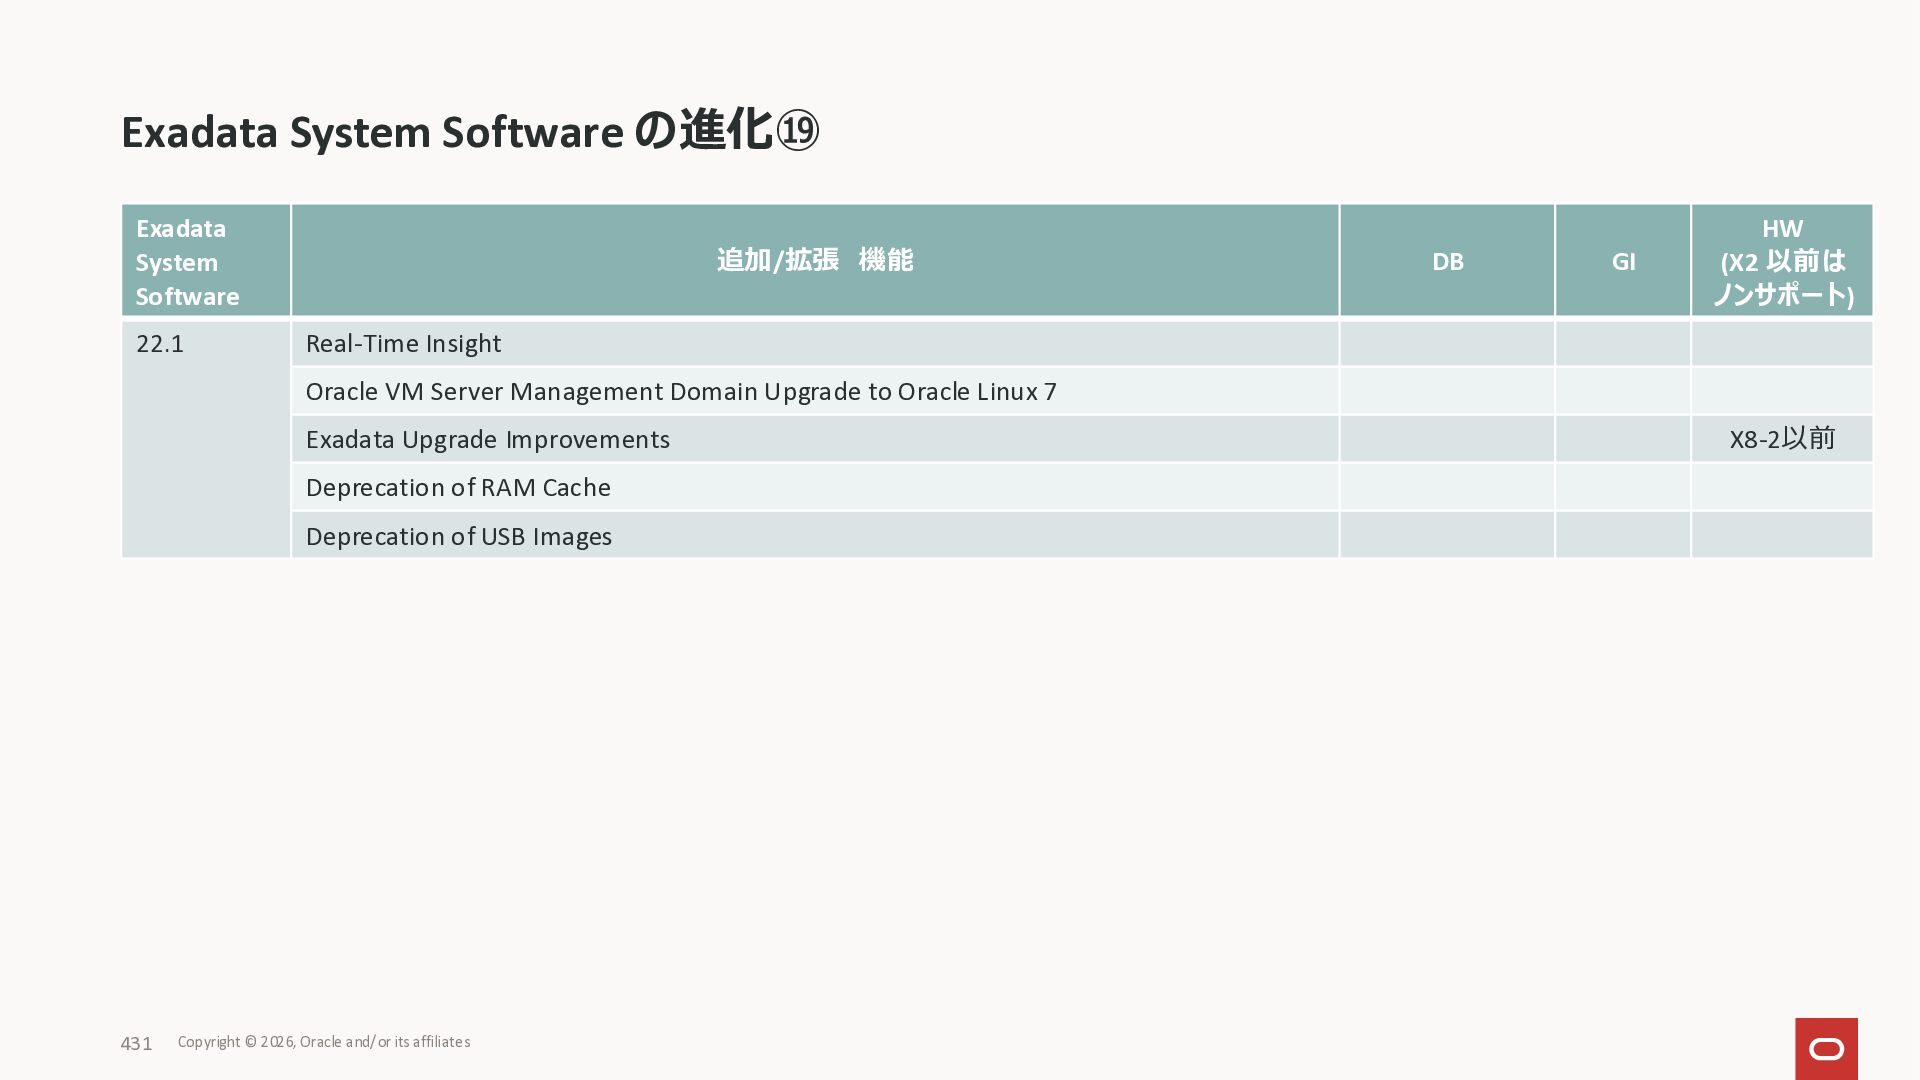Screen dimensions: 1920x1080
Task: Select the Exadata Upgrade Improvements row
Action: click(x=487, y=440)
